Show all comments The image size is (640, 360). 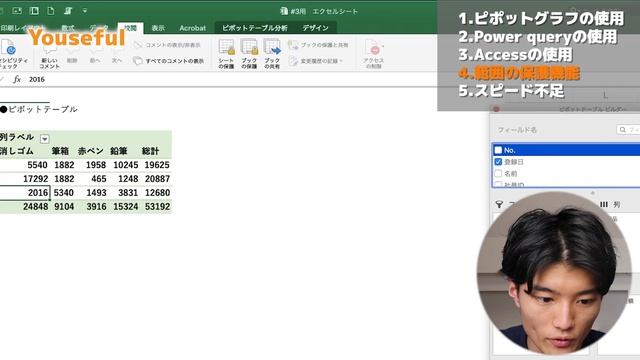coord(169,61)
